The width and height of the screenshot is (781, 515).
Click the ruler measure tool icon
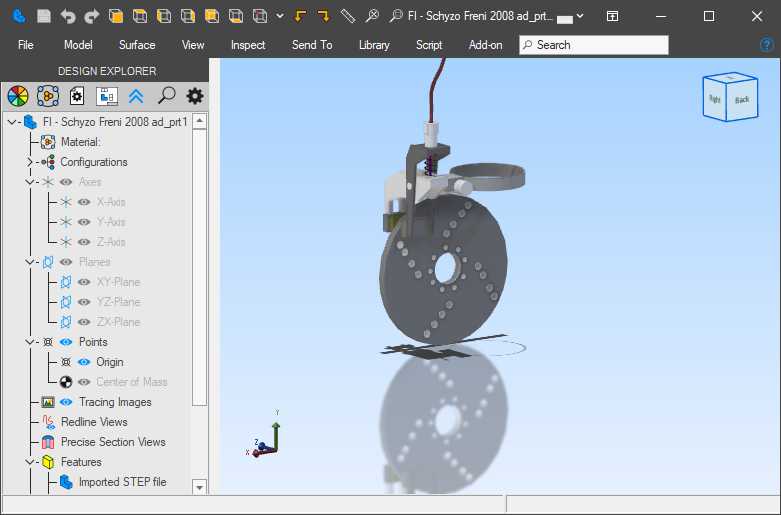click(x=347, y=16)
